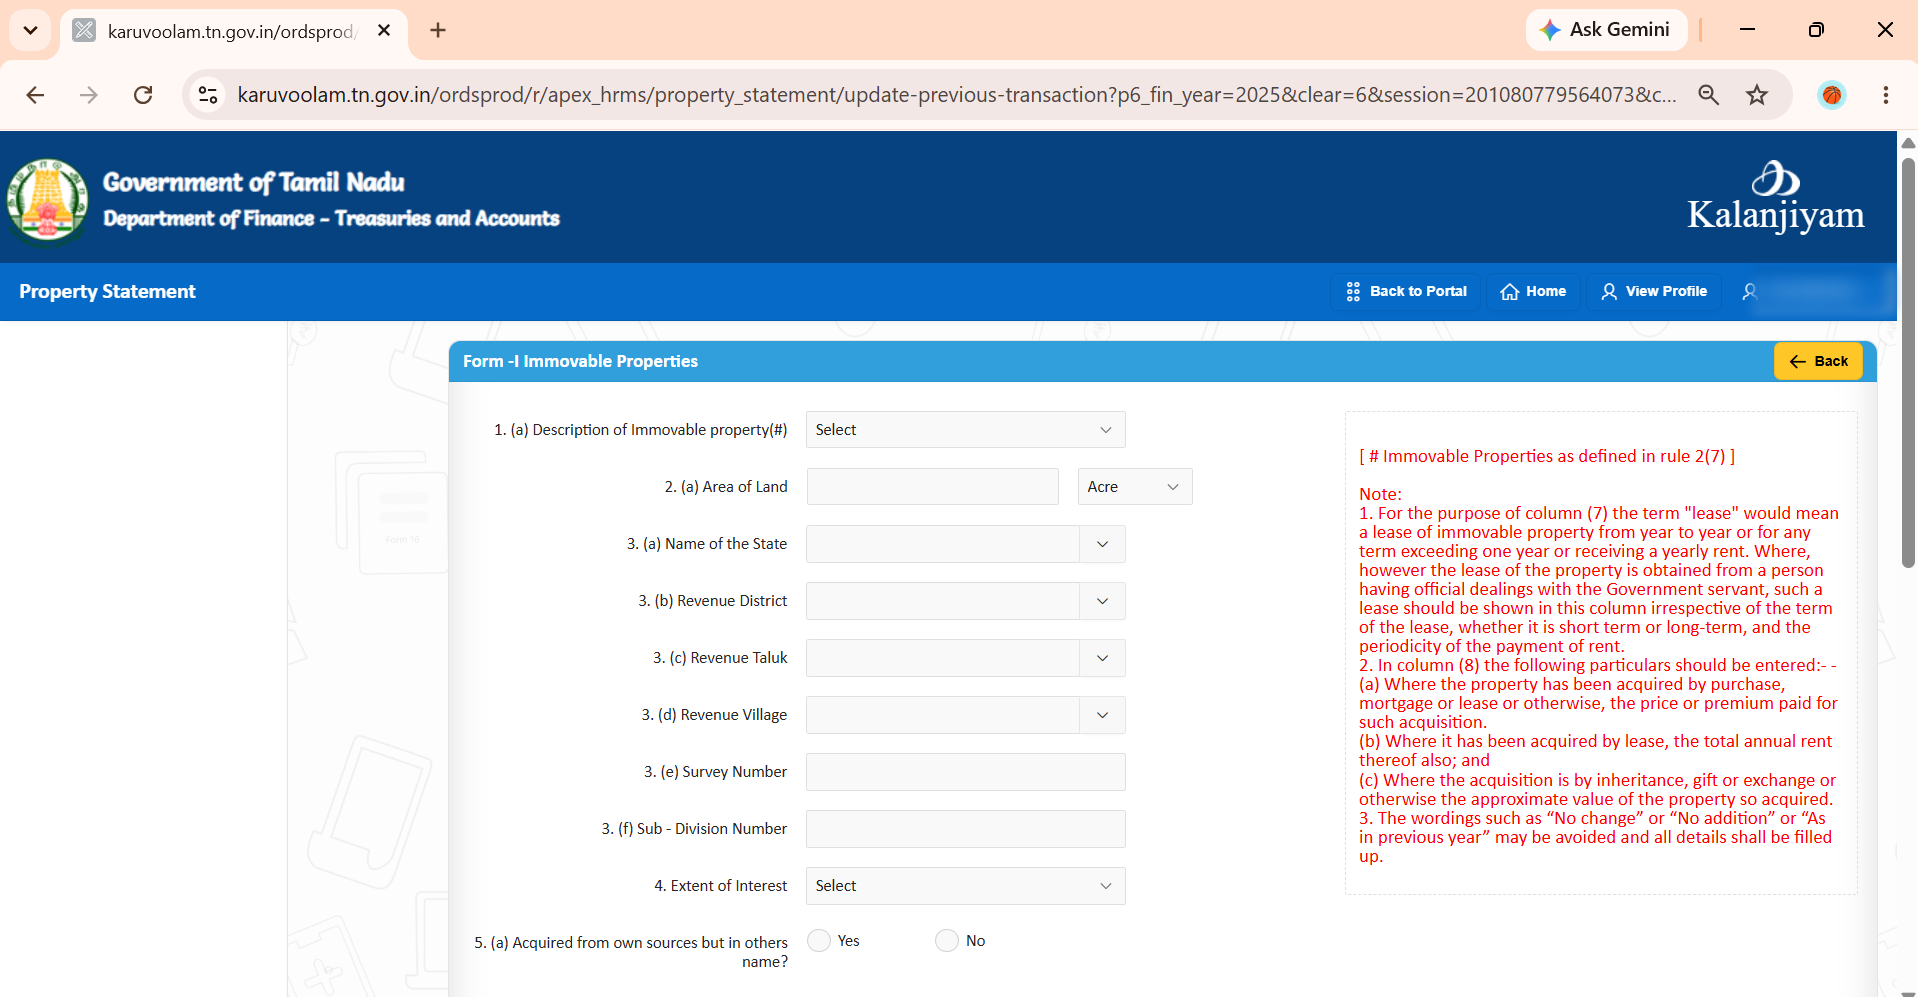Click the zoom magnifier icon in address bar
Screen dimensions: 1918x997
click(x=1709, y=95)
